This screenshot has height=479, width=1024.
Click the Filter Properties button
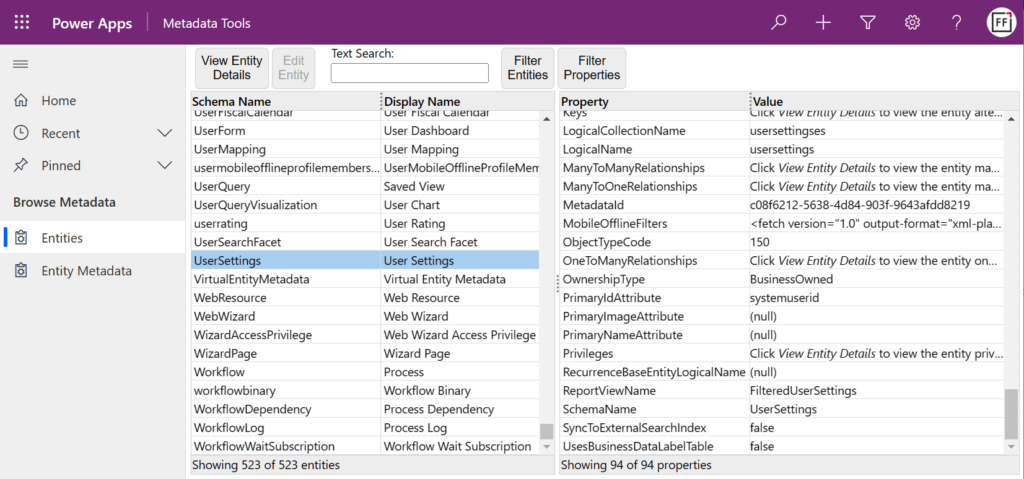[x=592, y=68]
